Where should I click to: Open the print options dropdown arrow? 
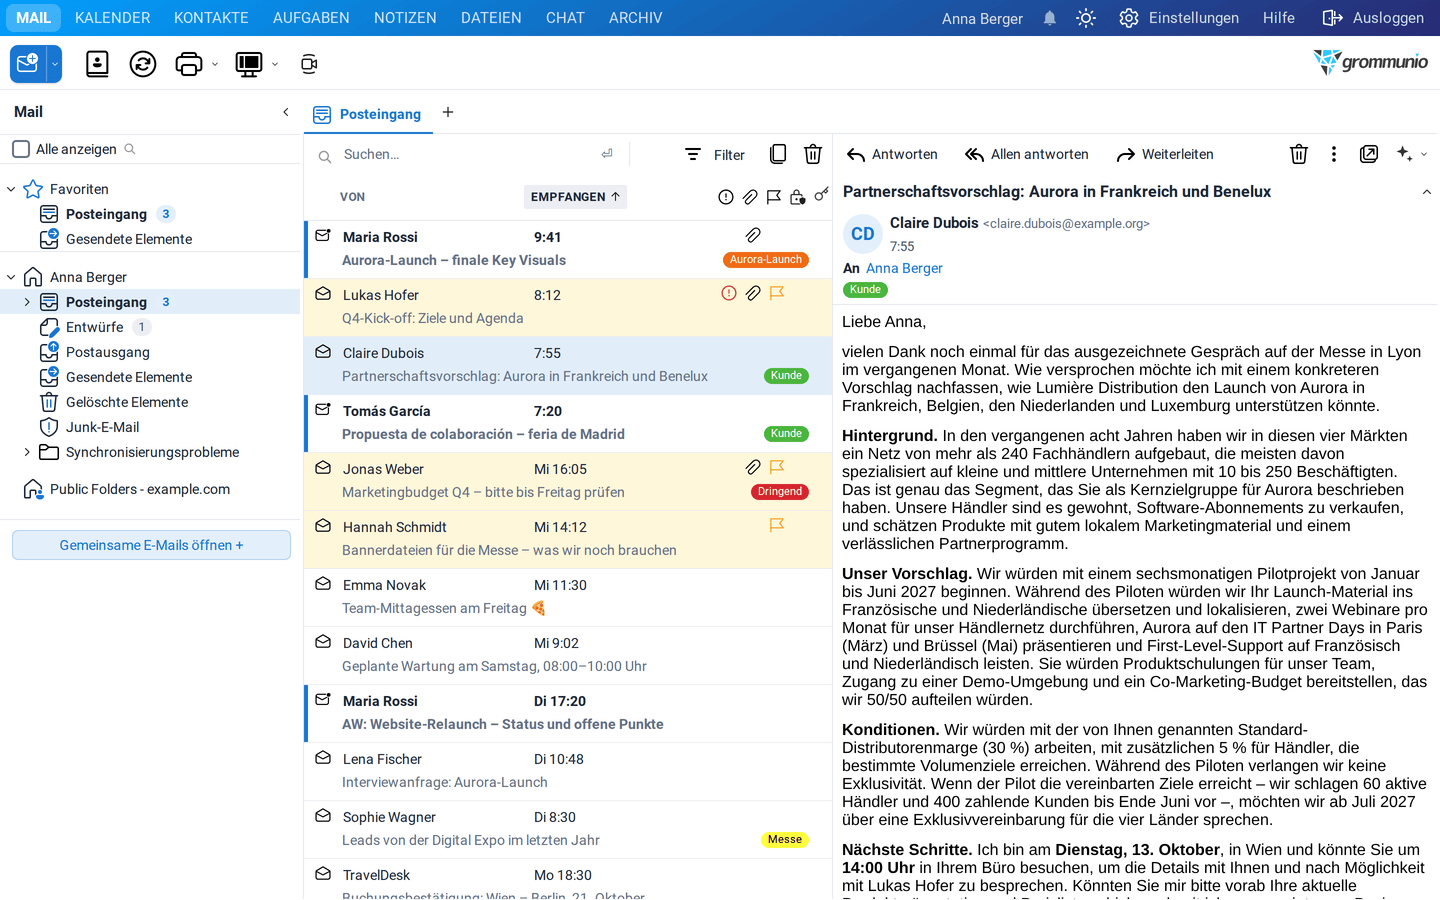pos(215,64)
